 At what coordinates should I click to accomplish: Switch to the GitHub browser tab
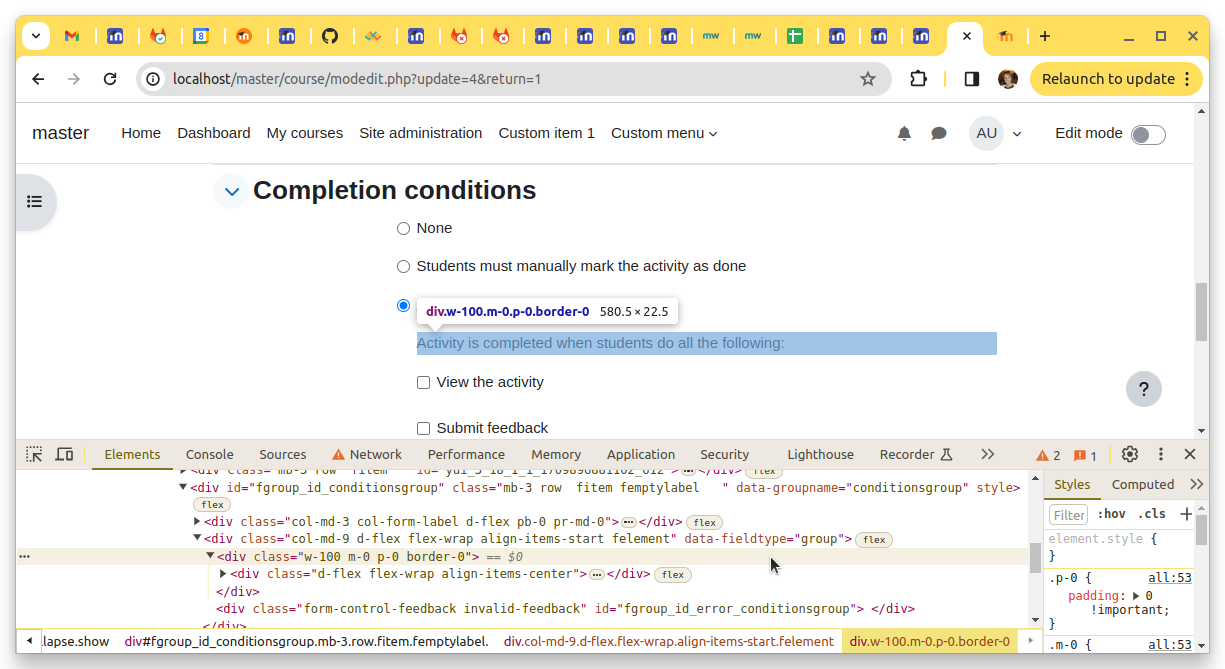click(330, 36)
